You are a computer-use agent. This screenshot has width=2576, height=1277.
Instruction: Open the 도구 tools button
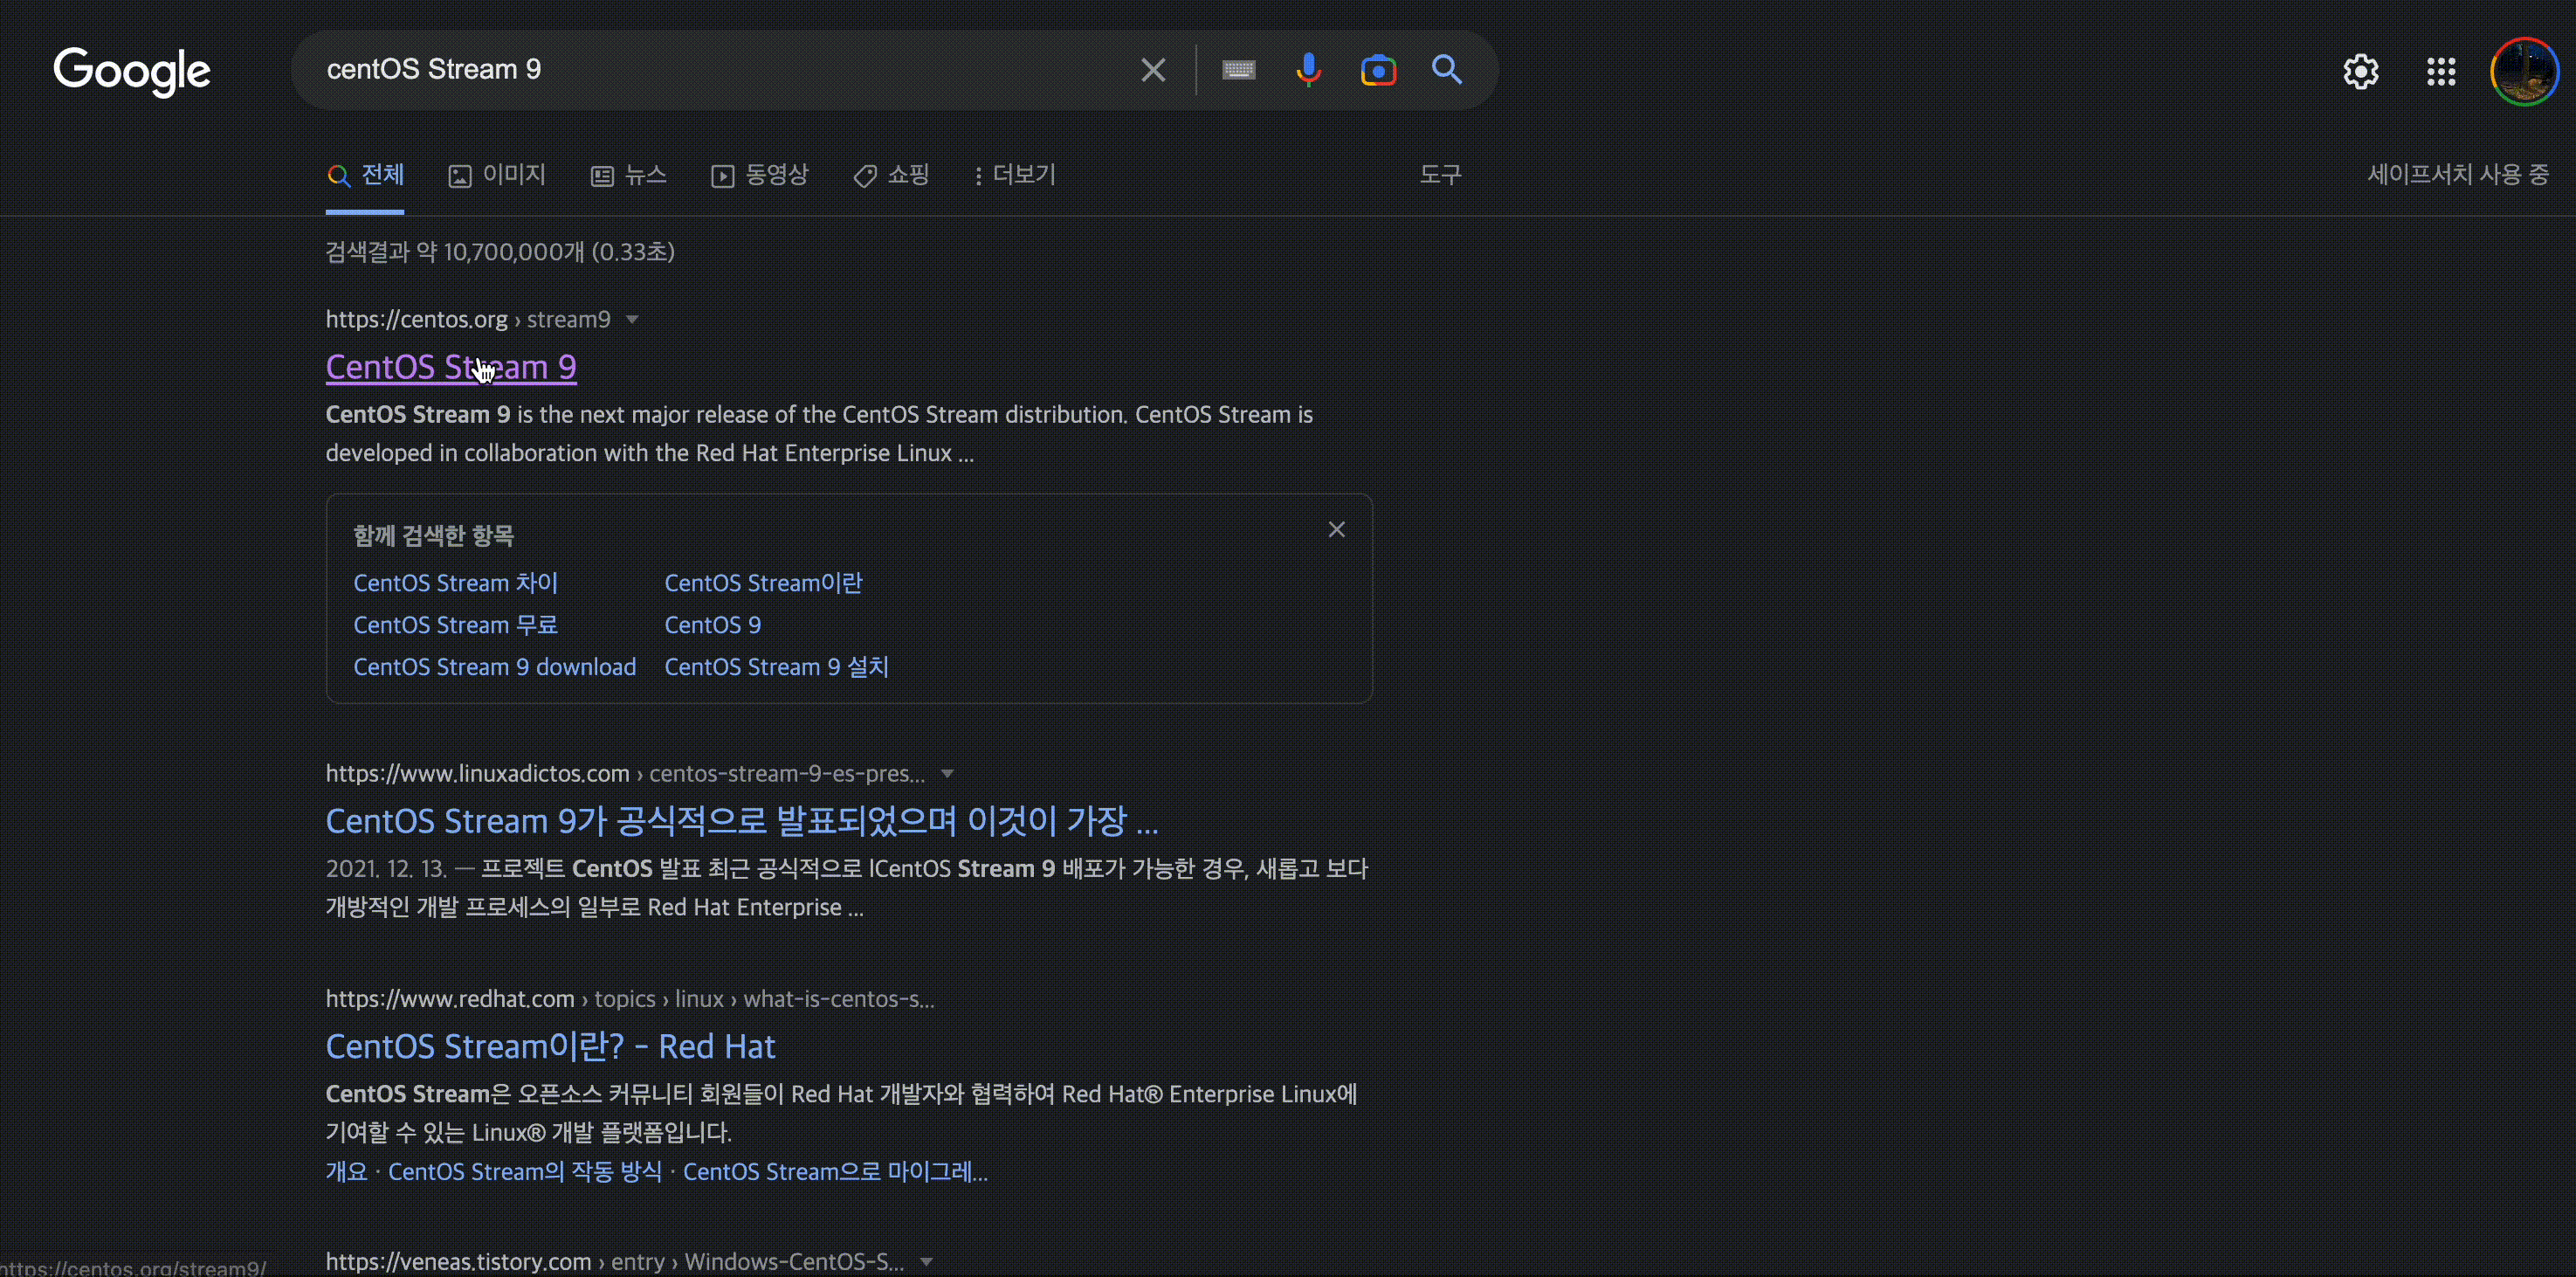[x=1440, y=175]
